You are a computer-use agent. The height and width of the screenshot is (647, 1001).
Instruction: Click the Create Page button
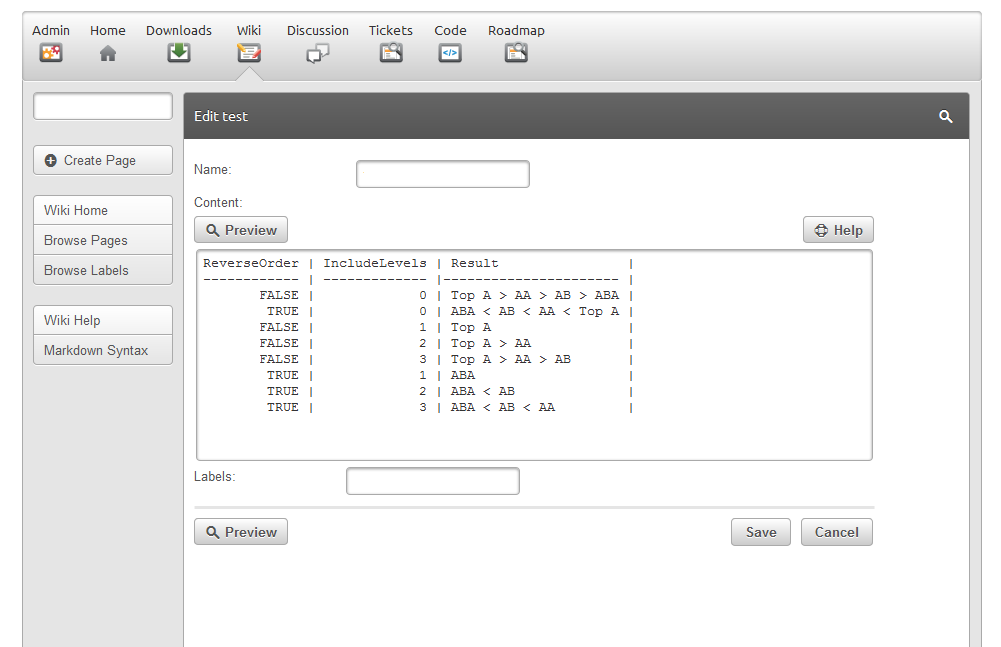click(103, 160)
